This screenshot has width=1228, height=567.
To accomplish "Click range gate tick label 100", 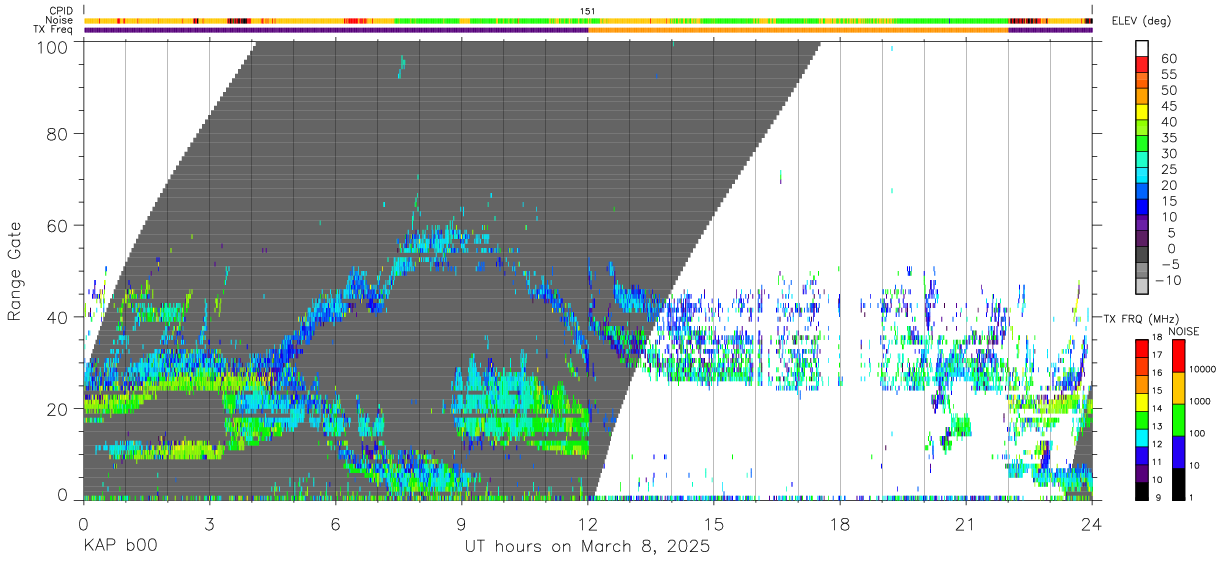I will coord(54,46).
